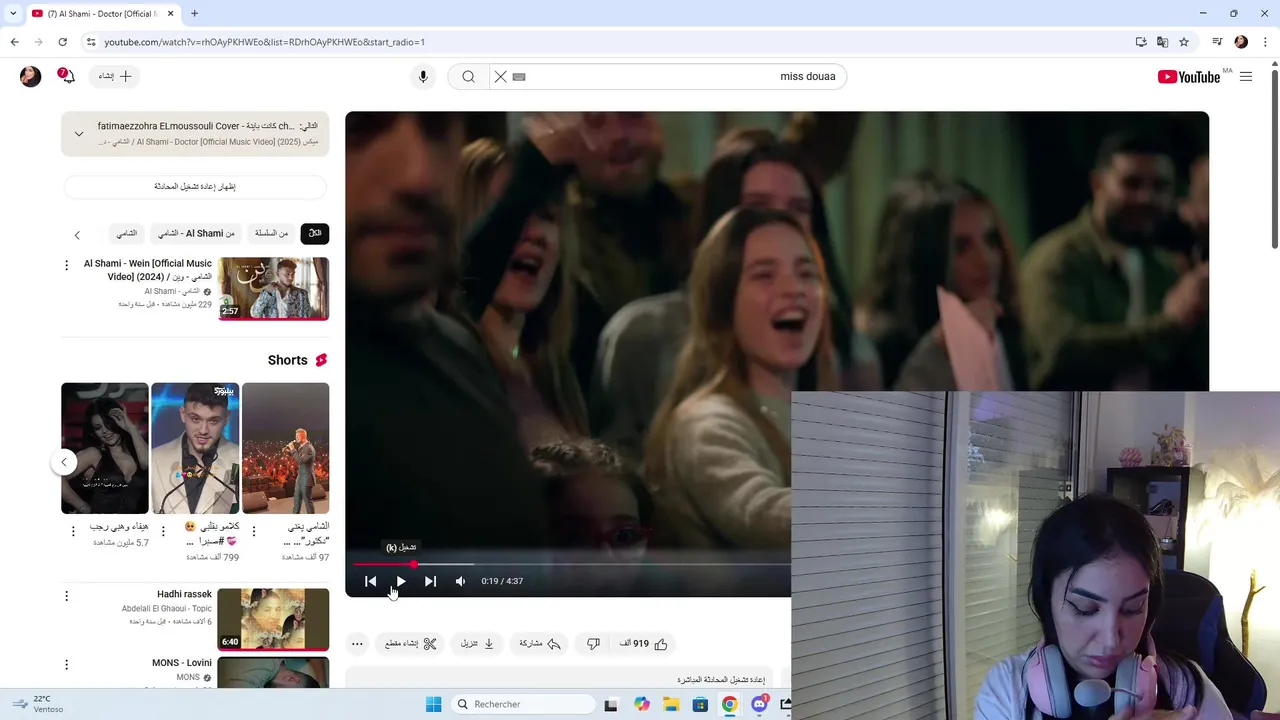Open on-screen keyboard icon in search box
Viewport: 1280px width, 720px height.
[x=519, y=76]
